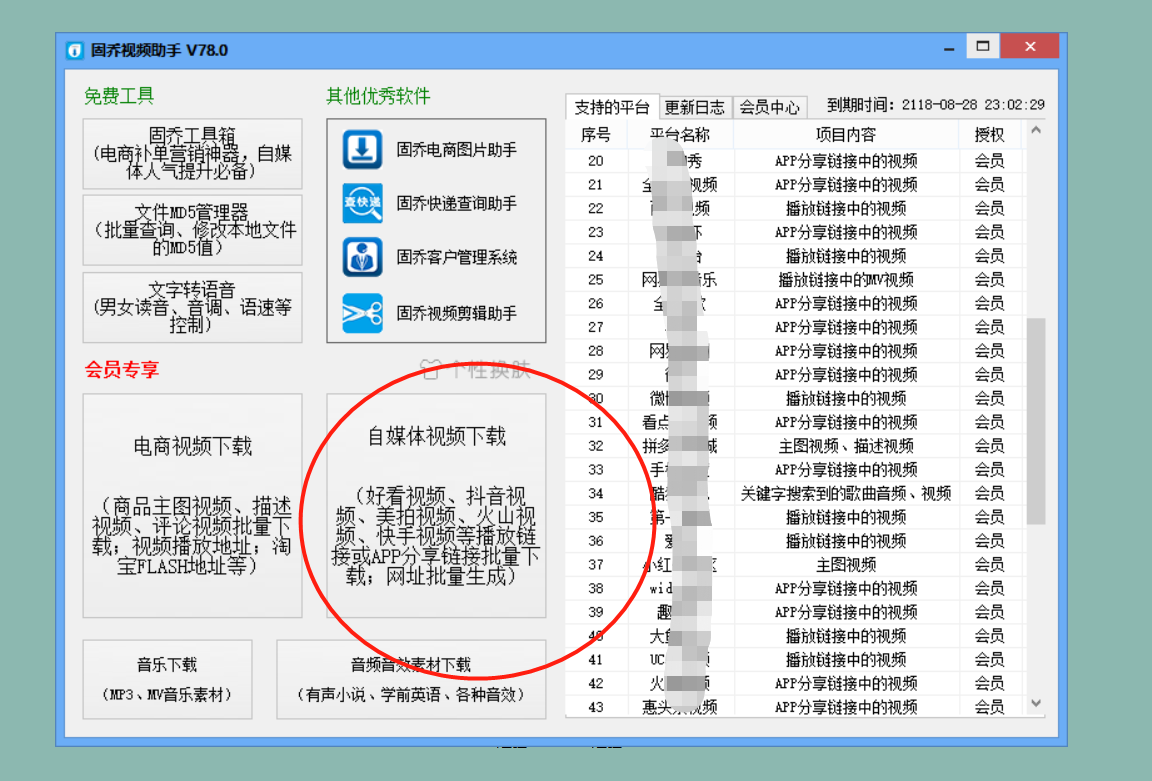1152x781 pixels.
Task: Open the 固乔工具箱 free tool
Action: coord(192,154)
